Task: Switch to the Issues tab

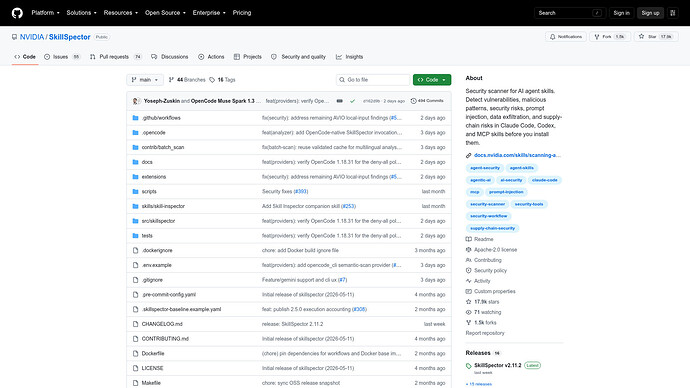Action: (x=62, y=57)
